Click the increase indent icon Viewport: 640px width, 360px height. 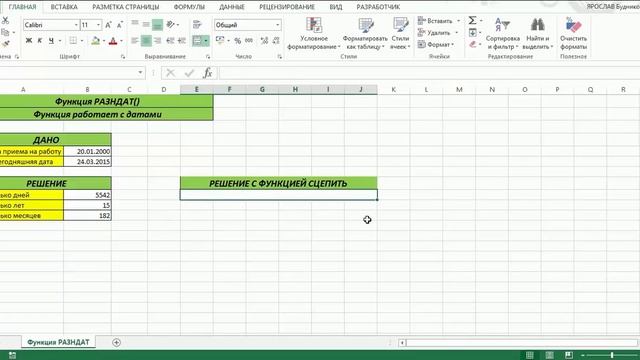pos(182,40)
